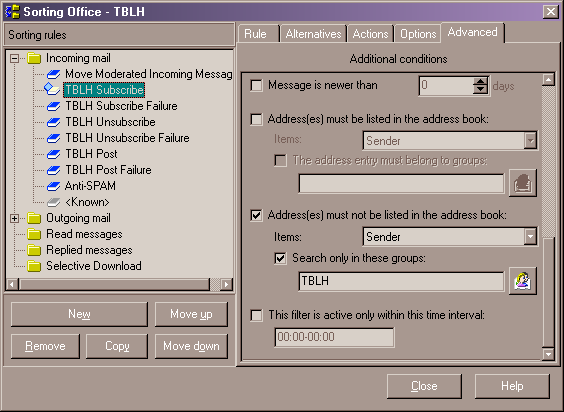Click the TBLH groups text field
Image resolution: width=564 pixels, height=412 pixels.
(x=401, y=281)
